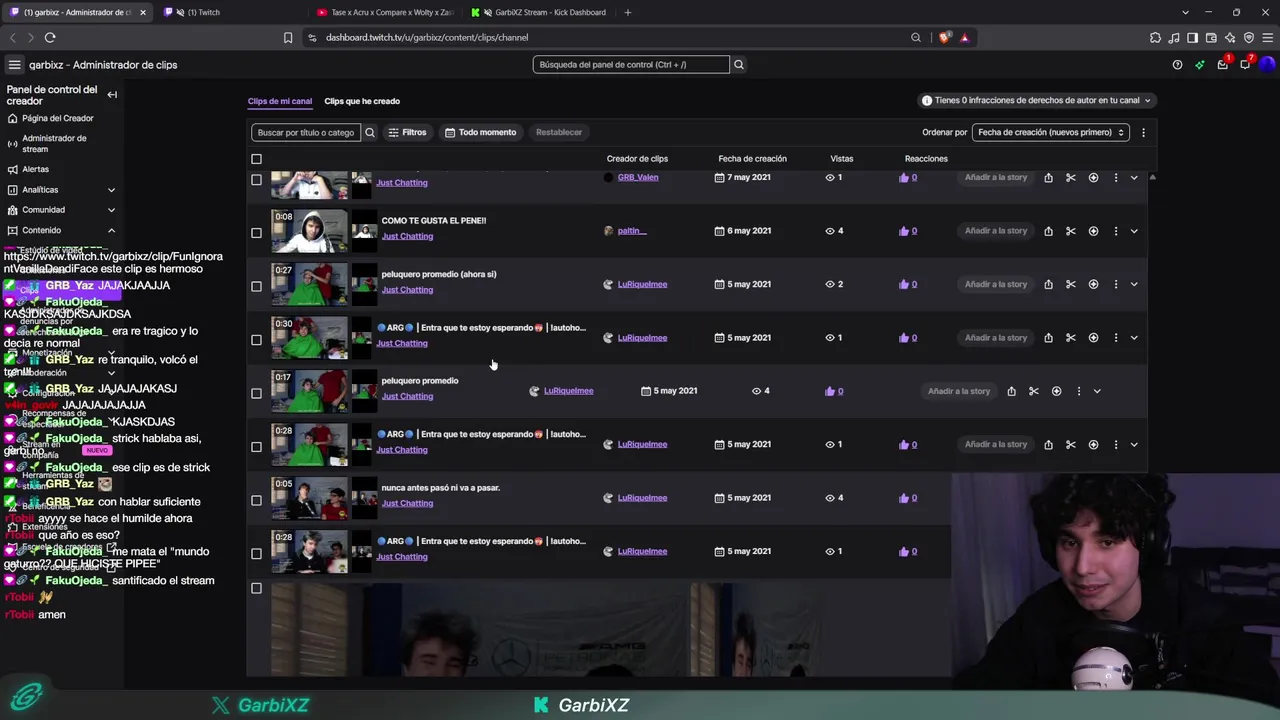Edit the COMO TE GUSTA clip with scissors
1280x720 pixels.
pyautogui.click(x=1070, y=231)
